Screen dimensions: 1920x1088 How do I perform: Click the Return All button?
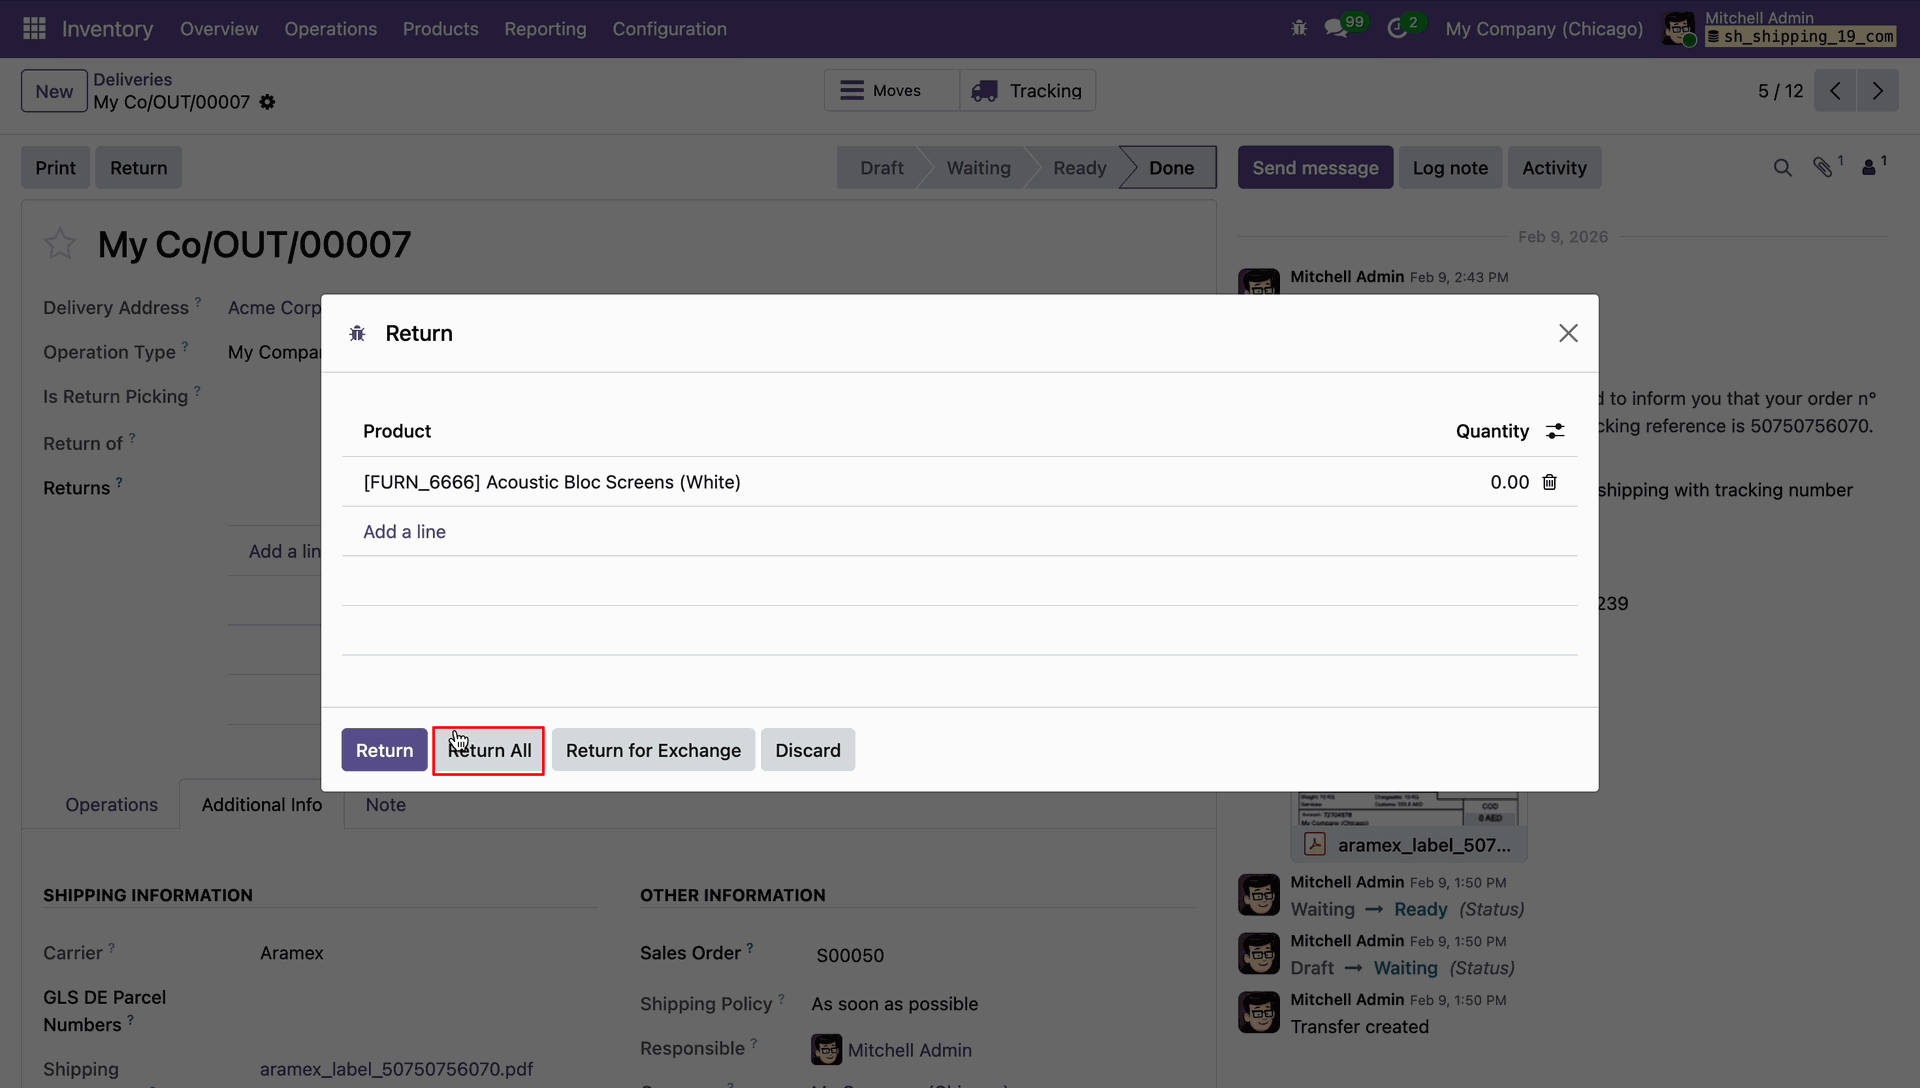tap(489, 750)
